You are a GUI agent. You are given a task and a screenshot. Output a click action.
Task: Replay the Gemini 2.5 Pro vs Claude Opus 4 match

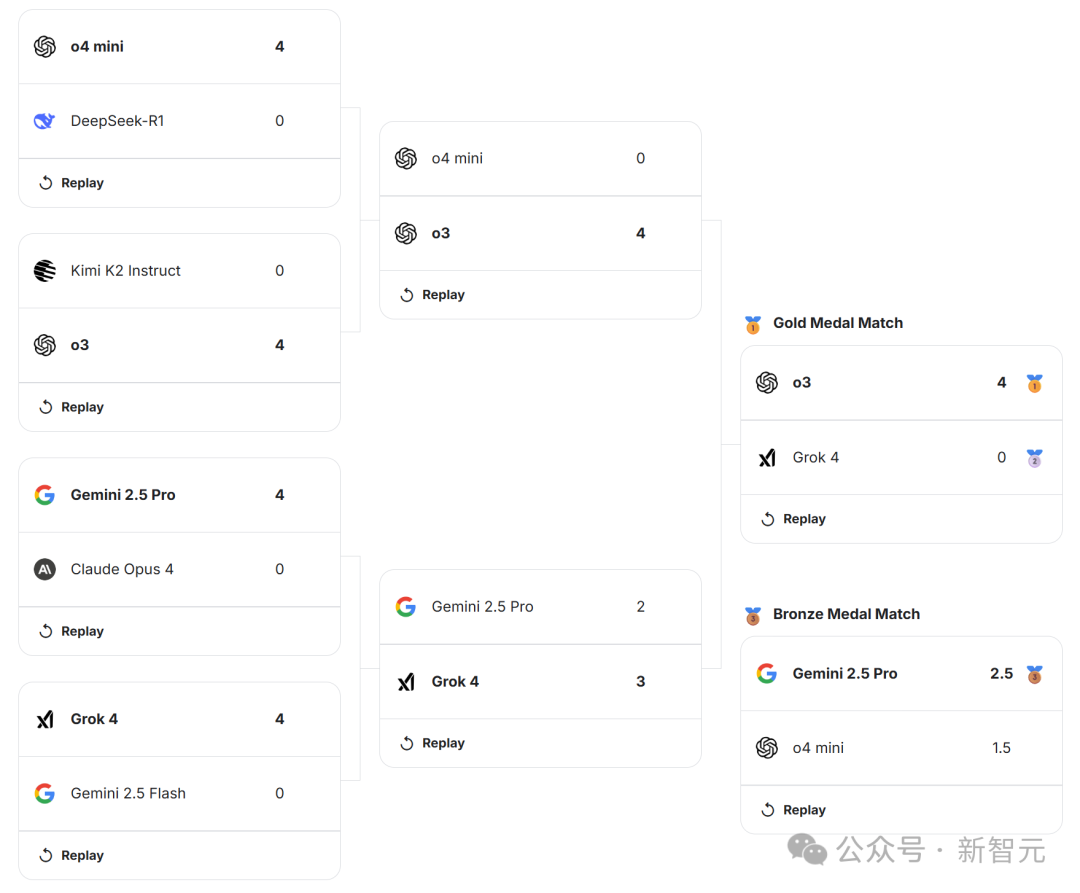(x=72, y=631)
